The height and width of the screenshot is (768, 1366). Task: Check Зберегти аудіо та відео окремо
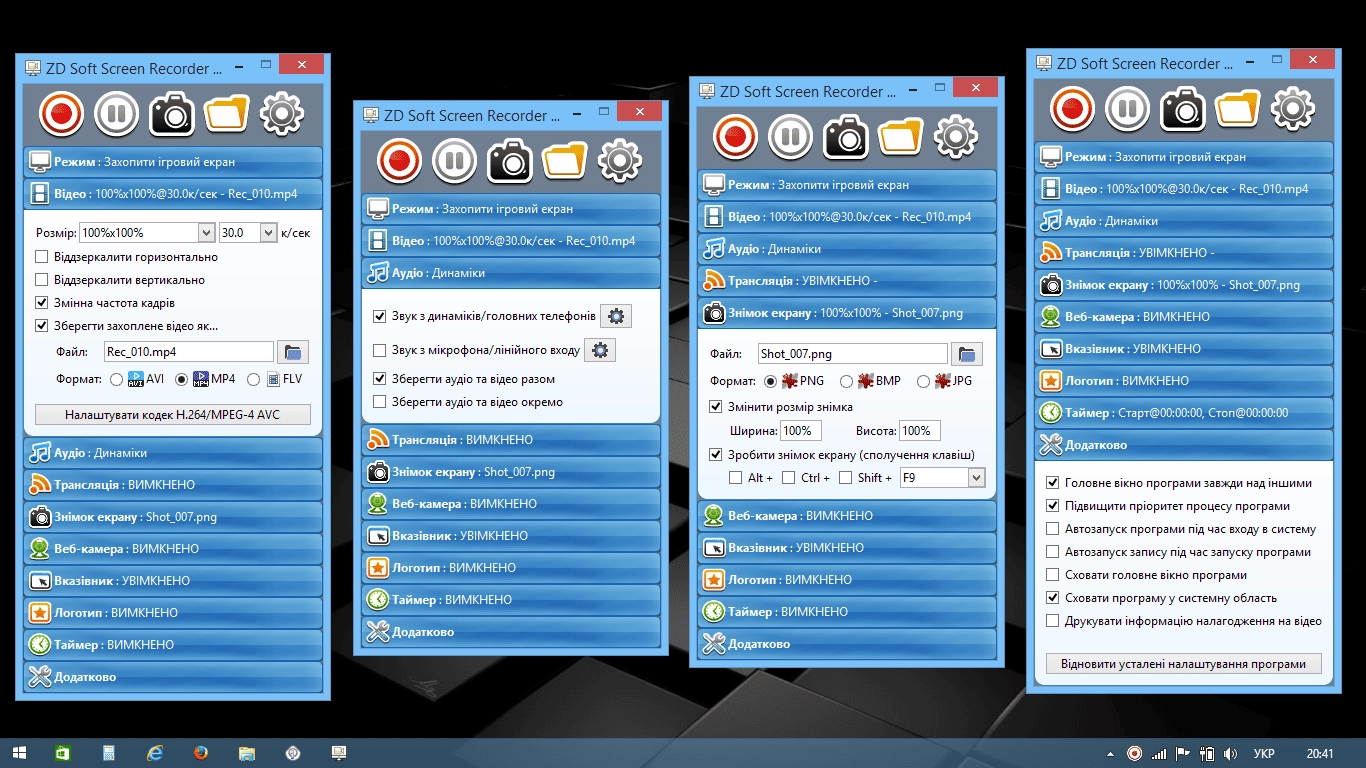380,402
